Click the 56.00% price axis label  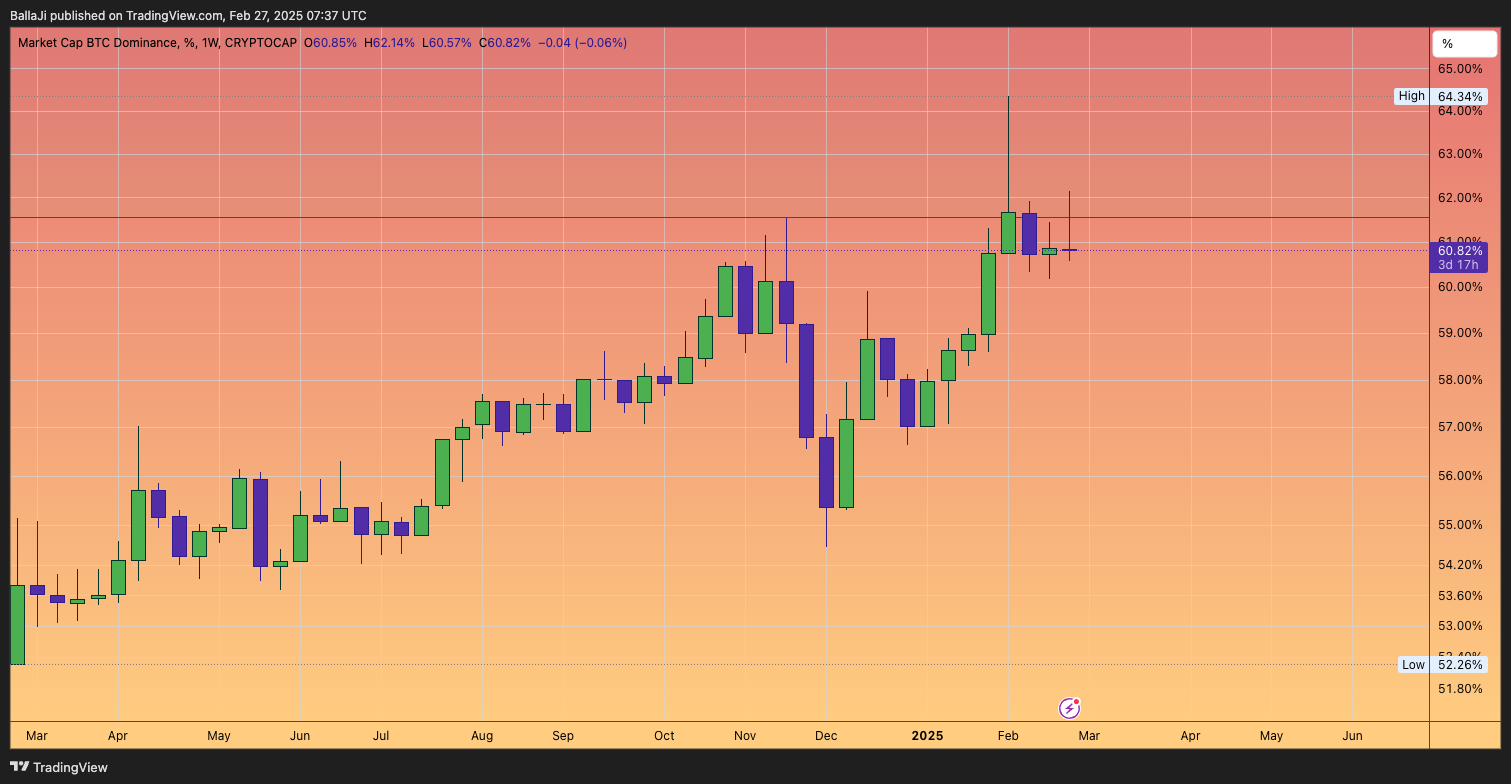[x=1460, y=476]
